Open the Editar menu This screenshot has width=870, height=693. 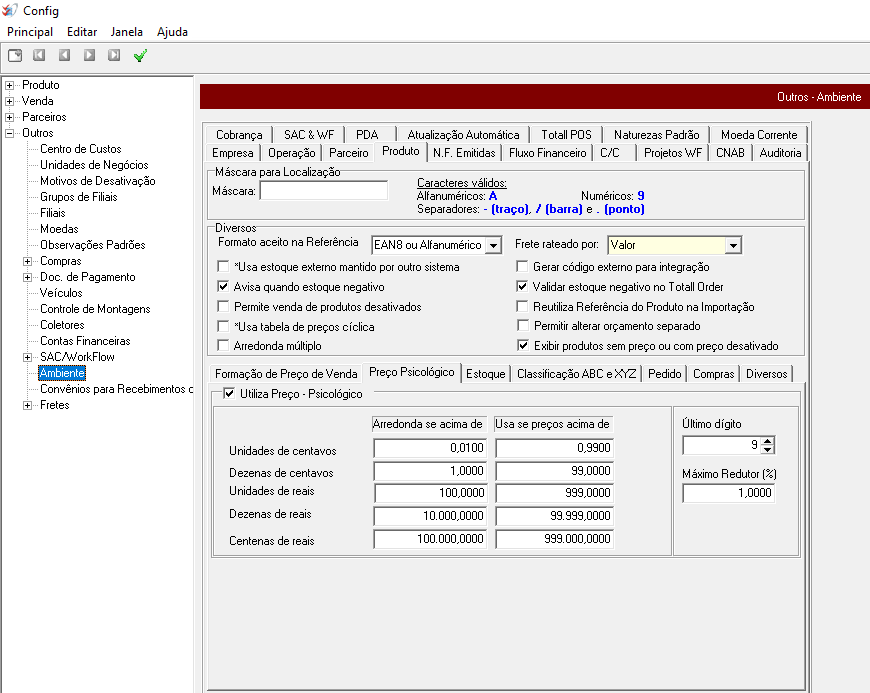click(x=82, y=32)
